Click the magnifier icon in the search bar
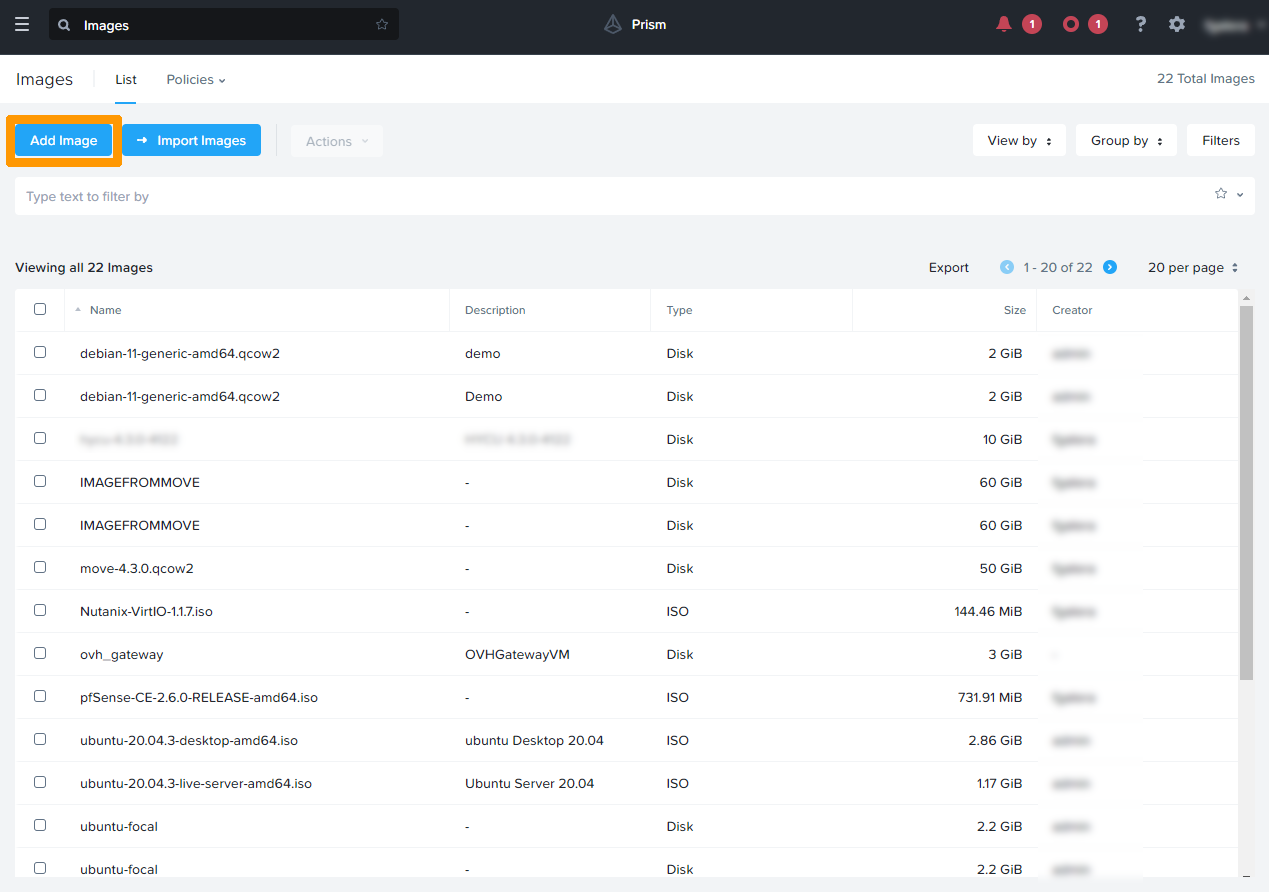 [63, 24]
